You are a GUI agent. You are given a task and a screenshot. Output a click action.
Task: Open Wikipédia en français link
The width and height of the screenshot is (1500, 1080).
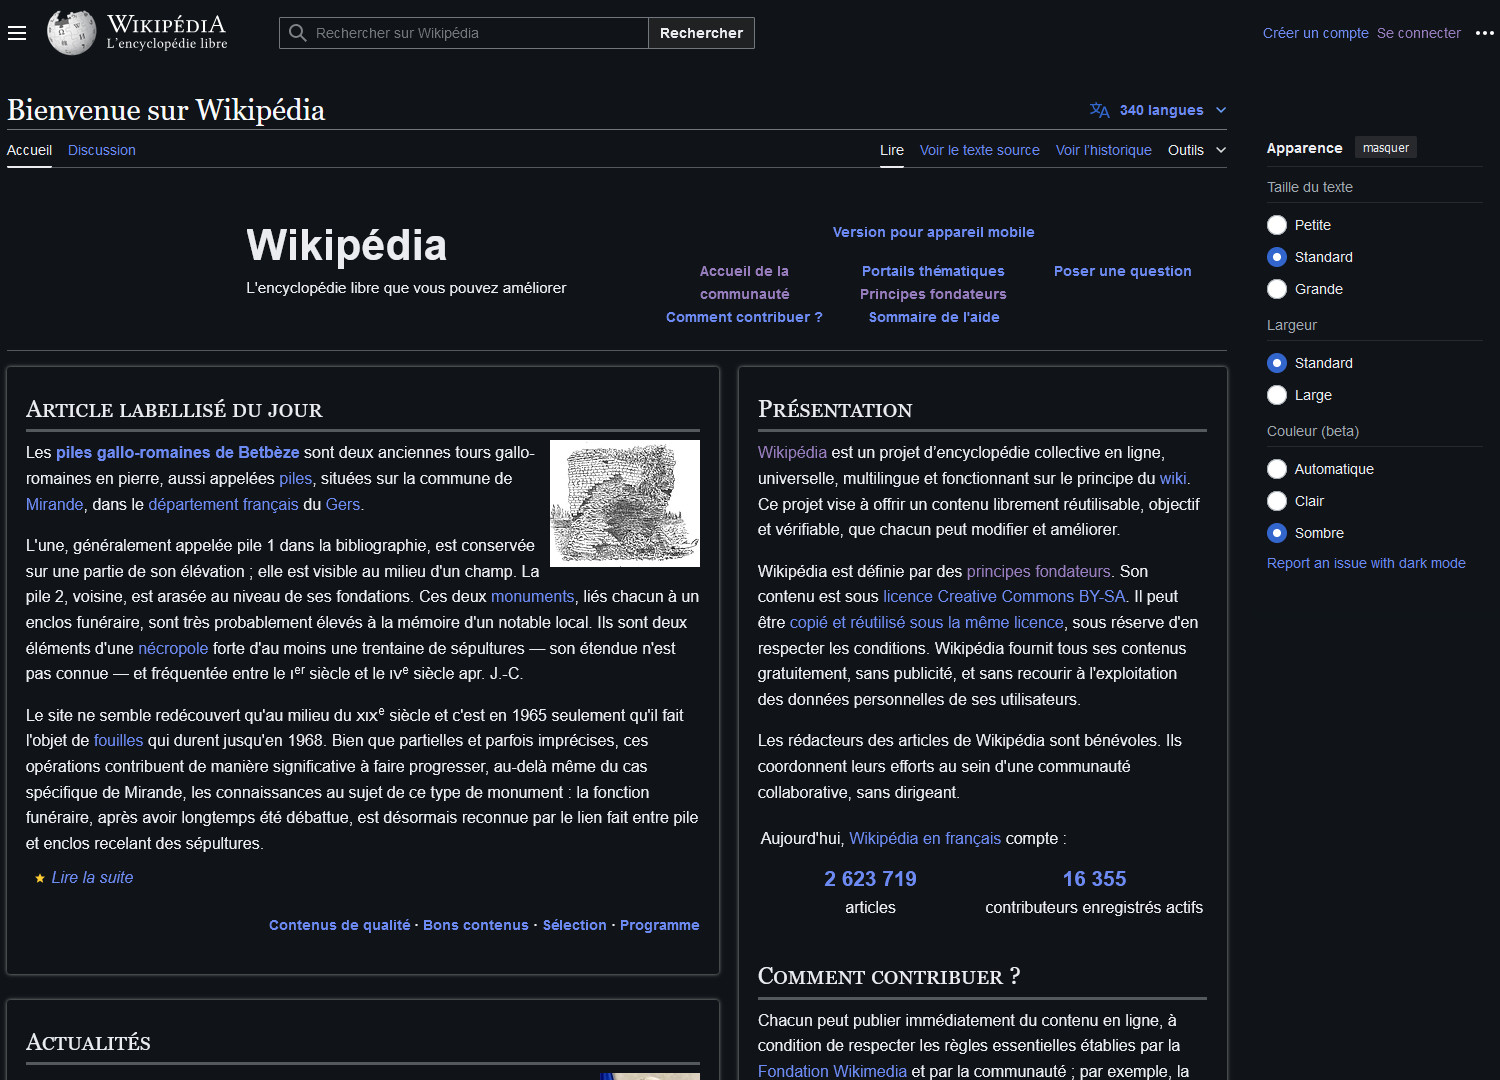pyautogui.click(x=925, y=839)
